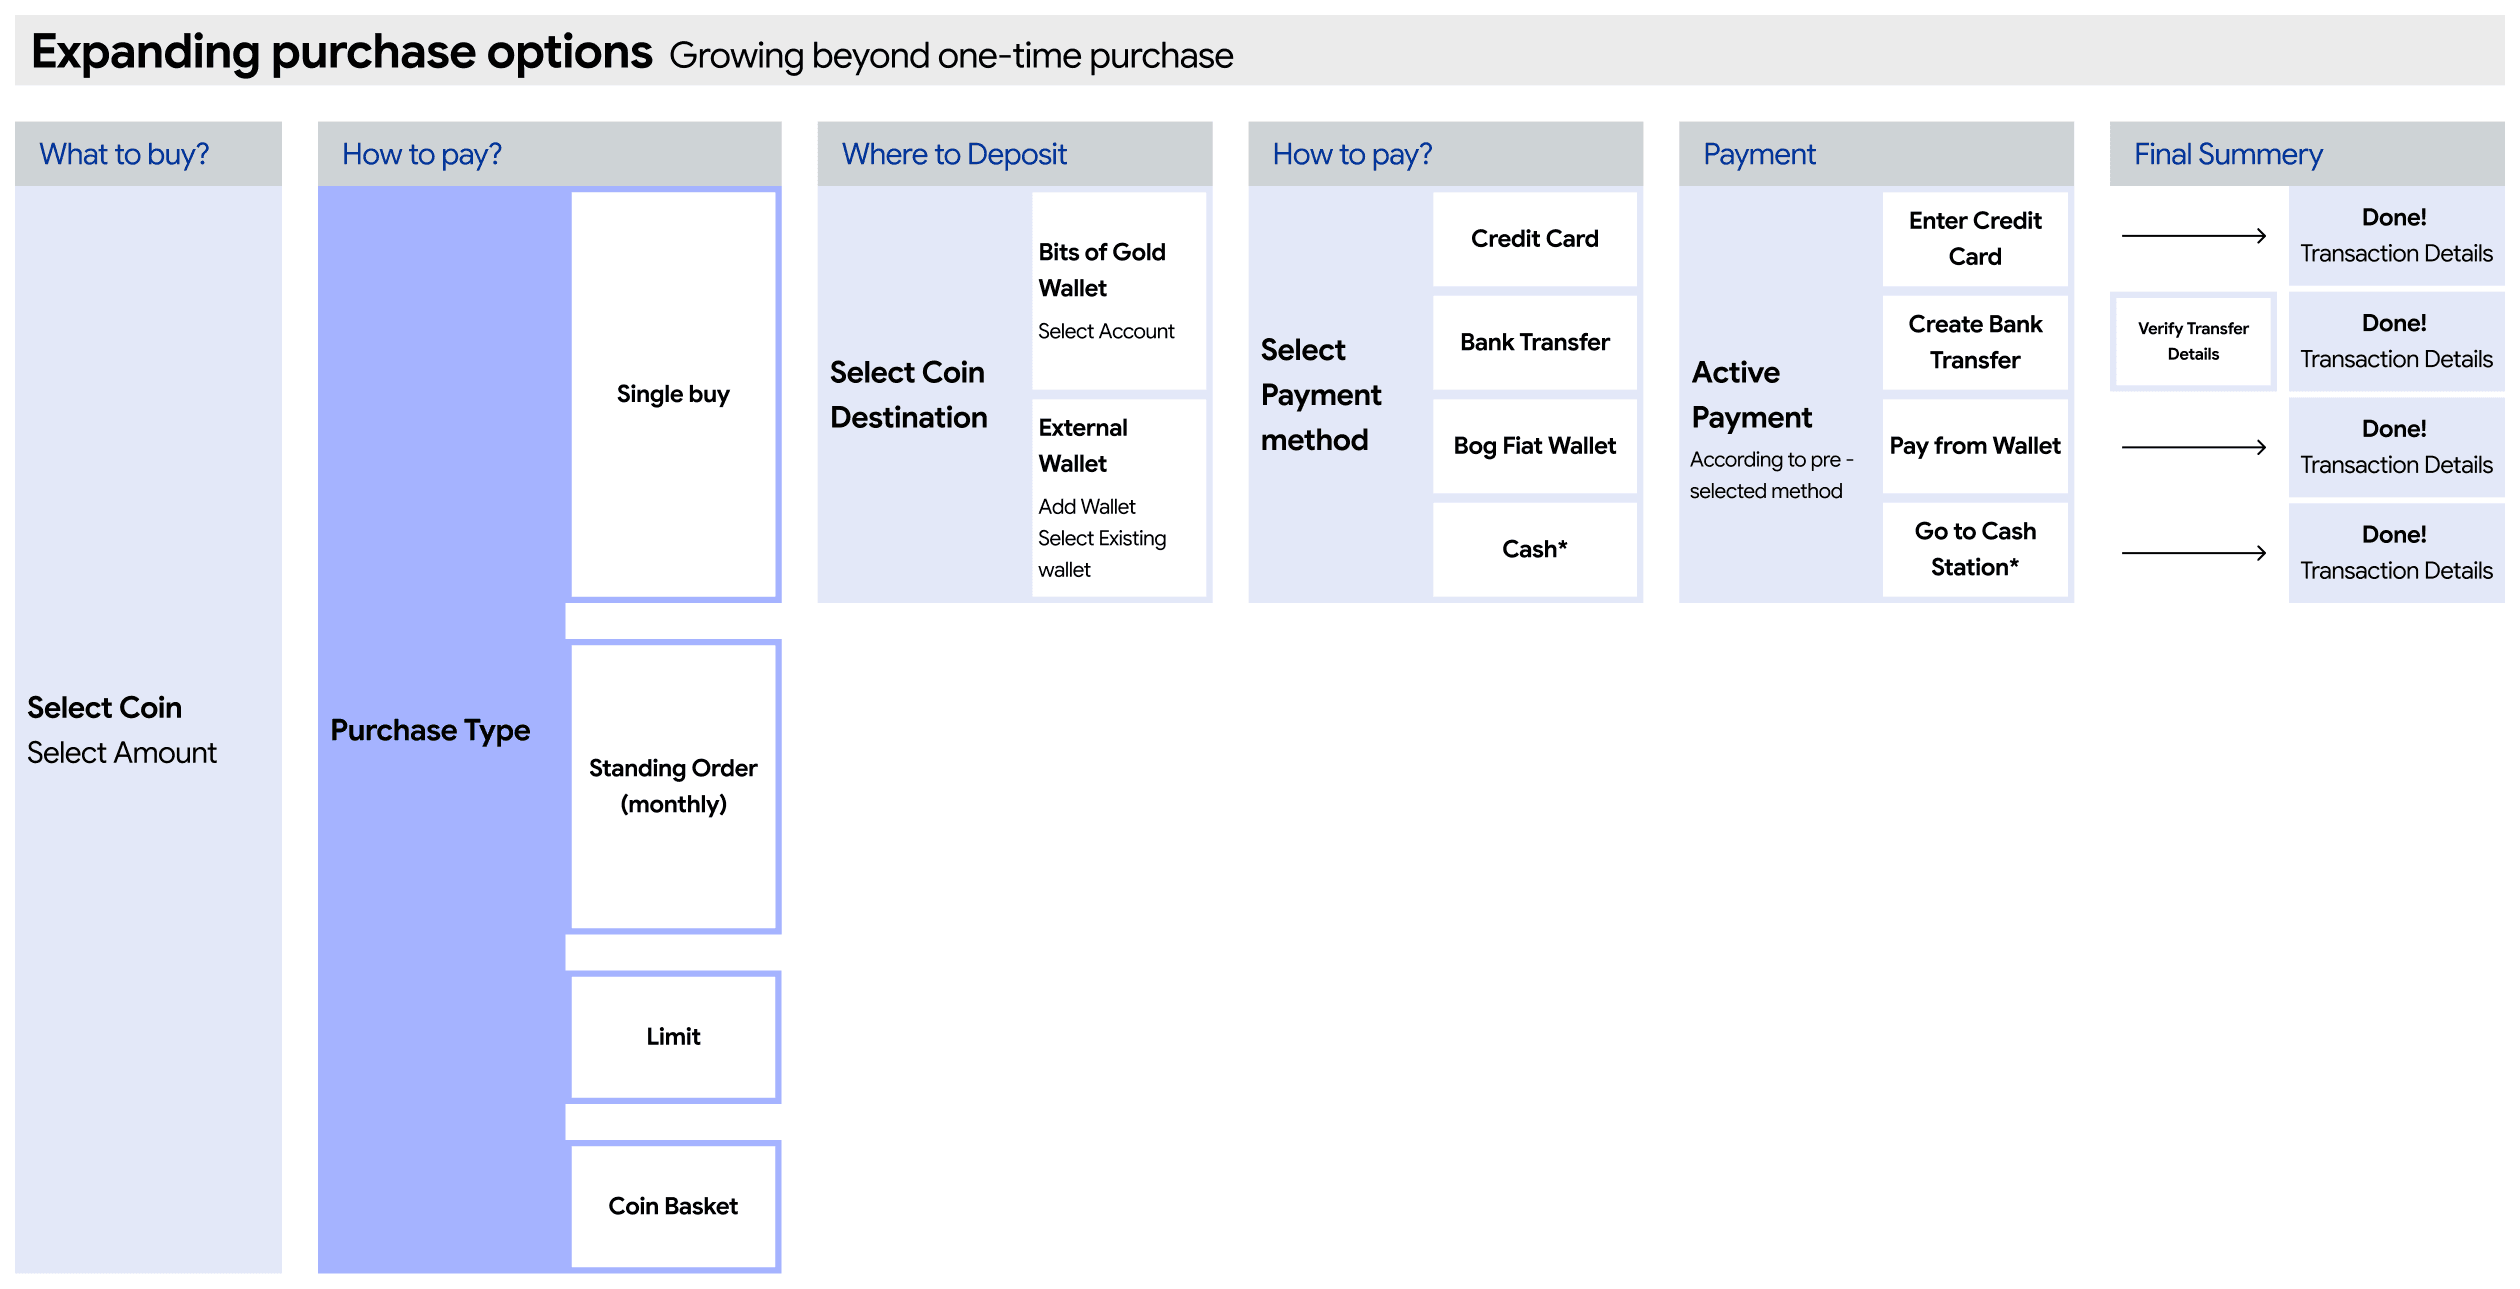
Task: Click the Select Coin Destination label
Action: (908, 395)
